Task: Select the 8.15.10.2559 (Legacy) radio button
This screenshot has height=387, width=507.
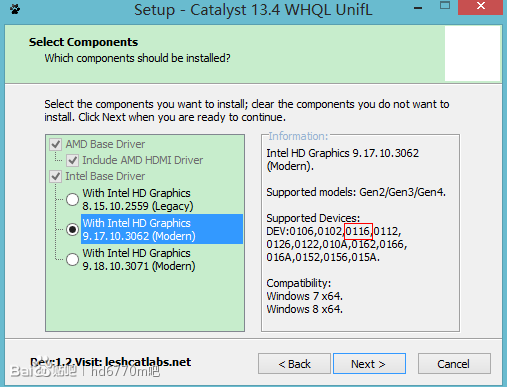Action: (72, 200)
